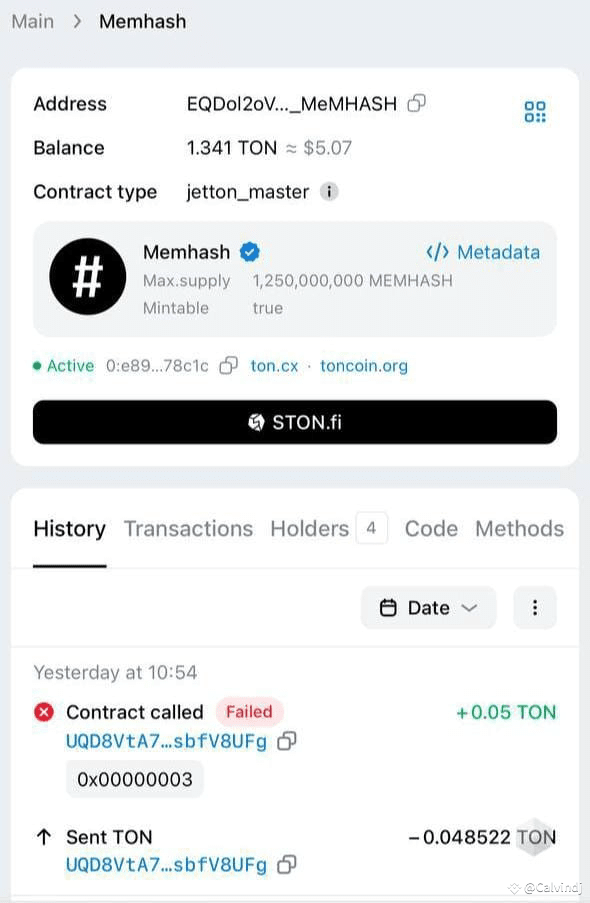The image size is (590, 903).
Task: Open the Holders tab
Action: (309, 529)
